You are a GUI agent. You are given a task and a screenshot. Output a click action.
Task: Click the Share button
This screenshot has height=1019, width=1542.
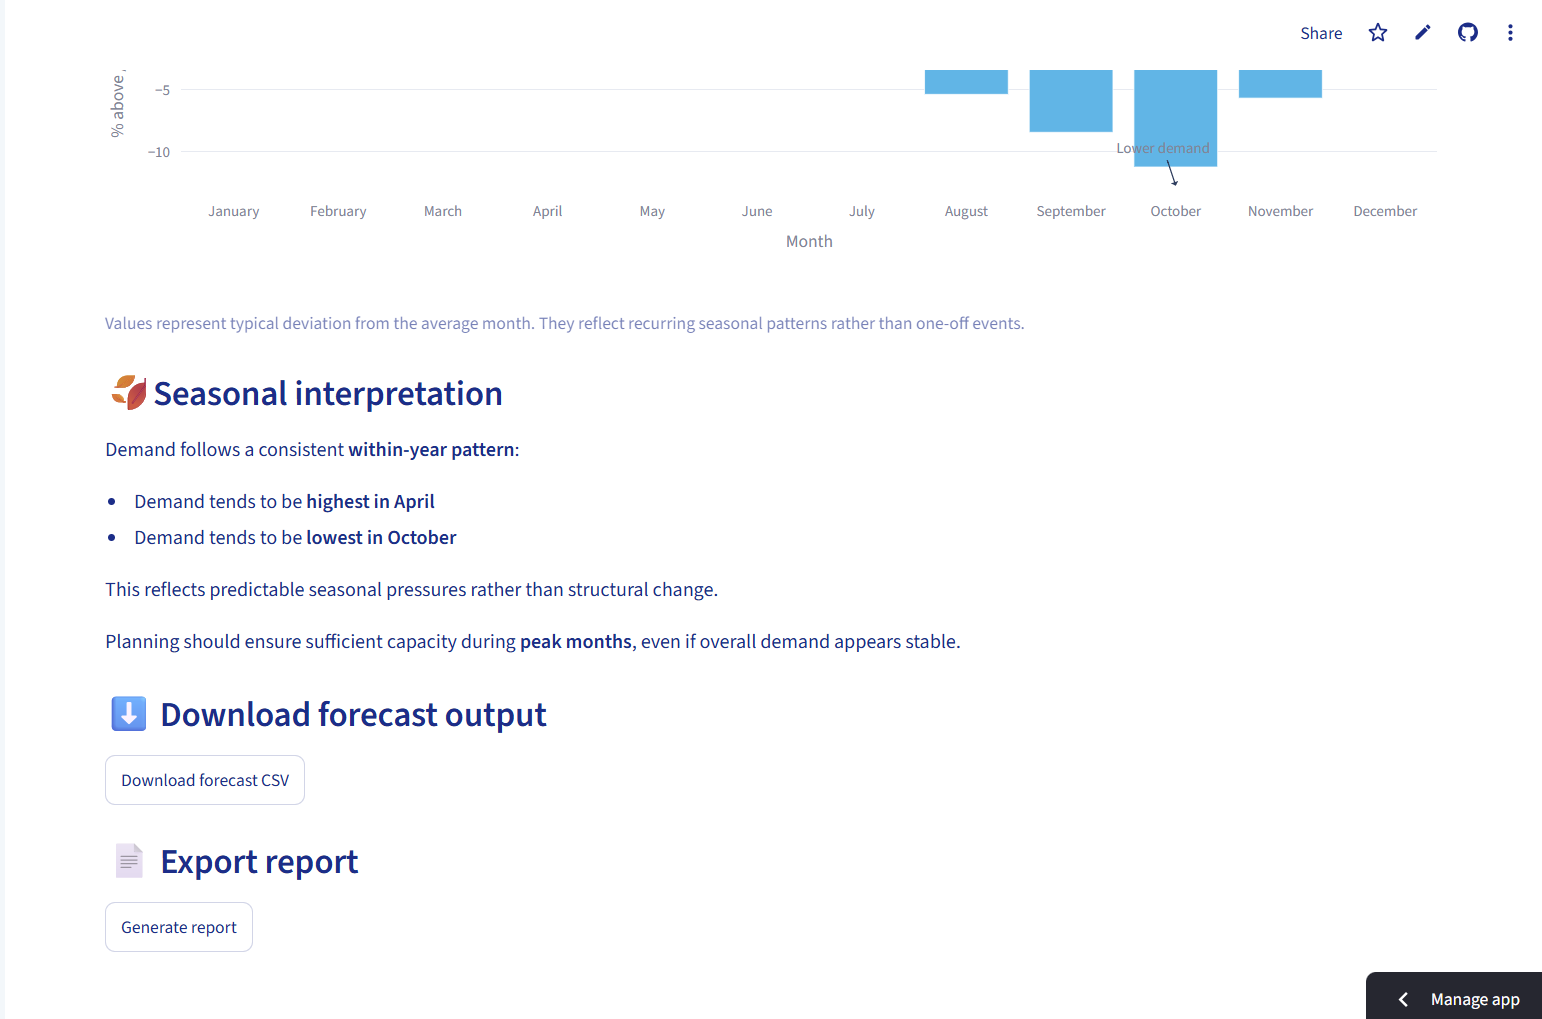click(1321, 33)
